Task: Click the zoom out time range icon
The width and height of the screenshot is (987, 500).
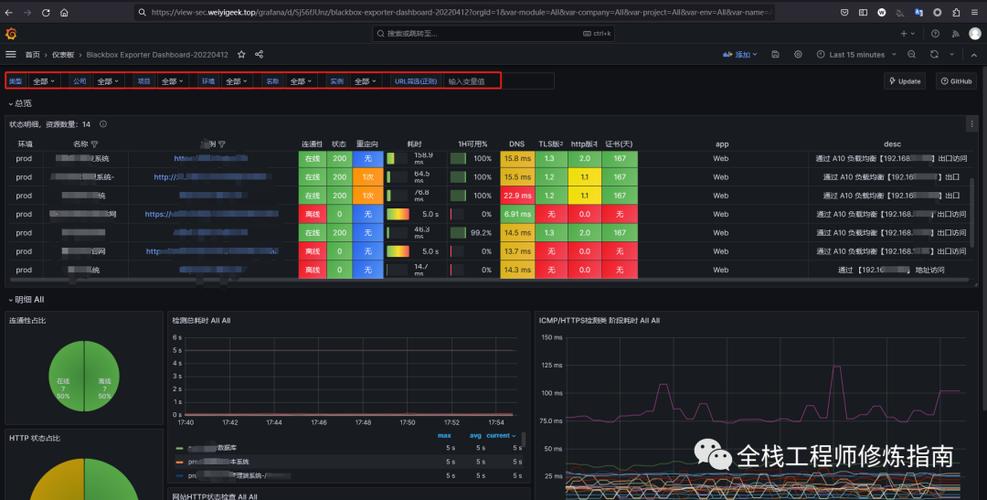Action: click(x=911, y=55)
